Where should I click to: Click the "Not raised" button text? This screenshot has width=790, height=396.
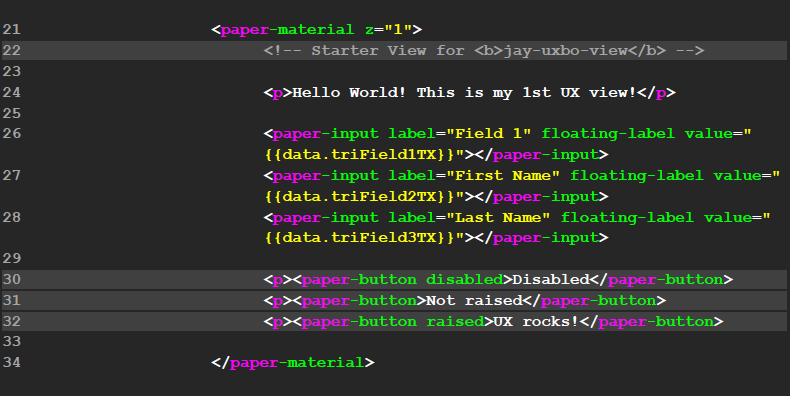point(474,300)
